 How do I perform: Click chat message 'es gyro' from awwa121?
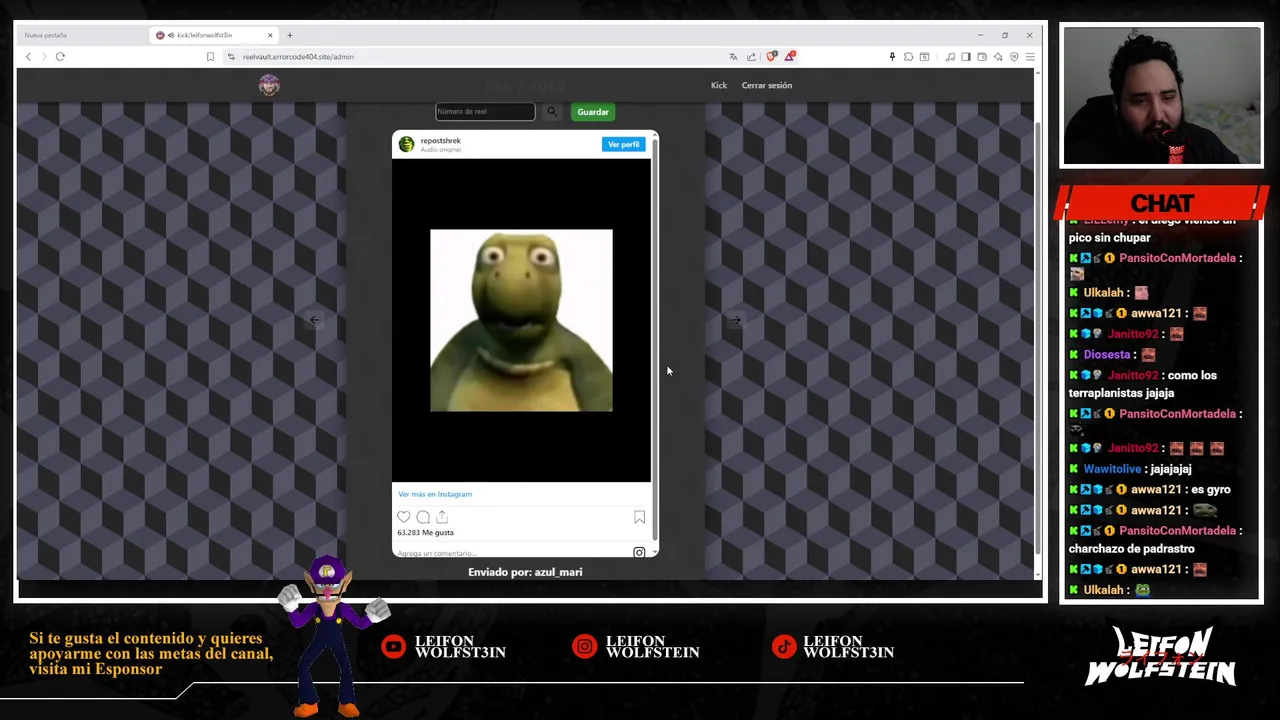point(1210,490)
